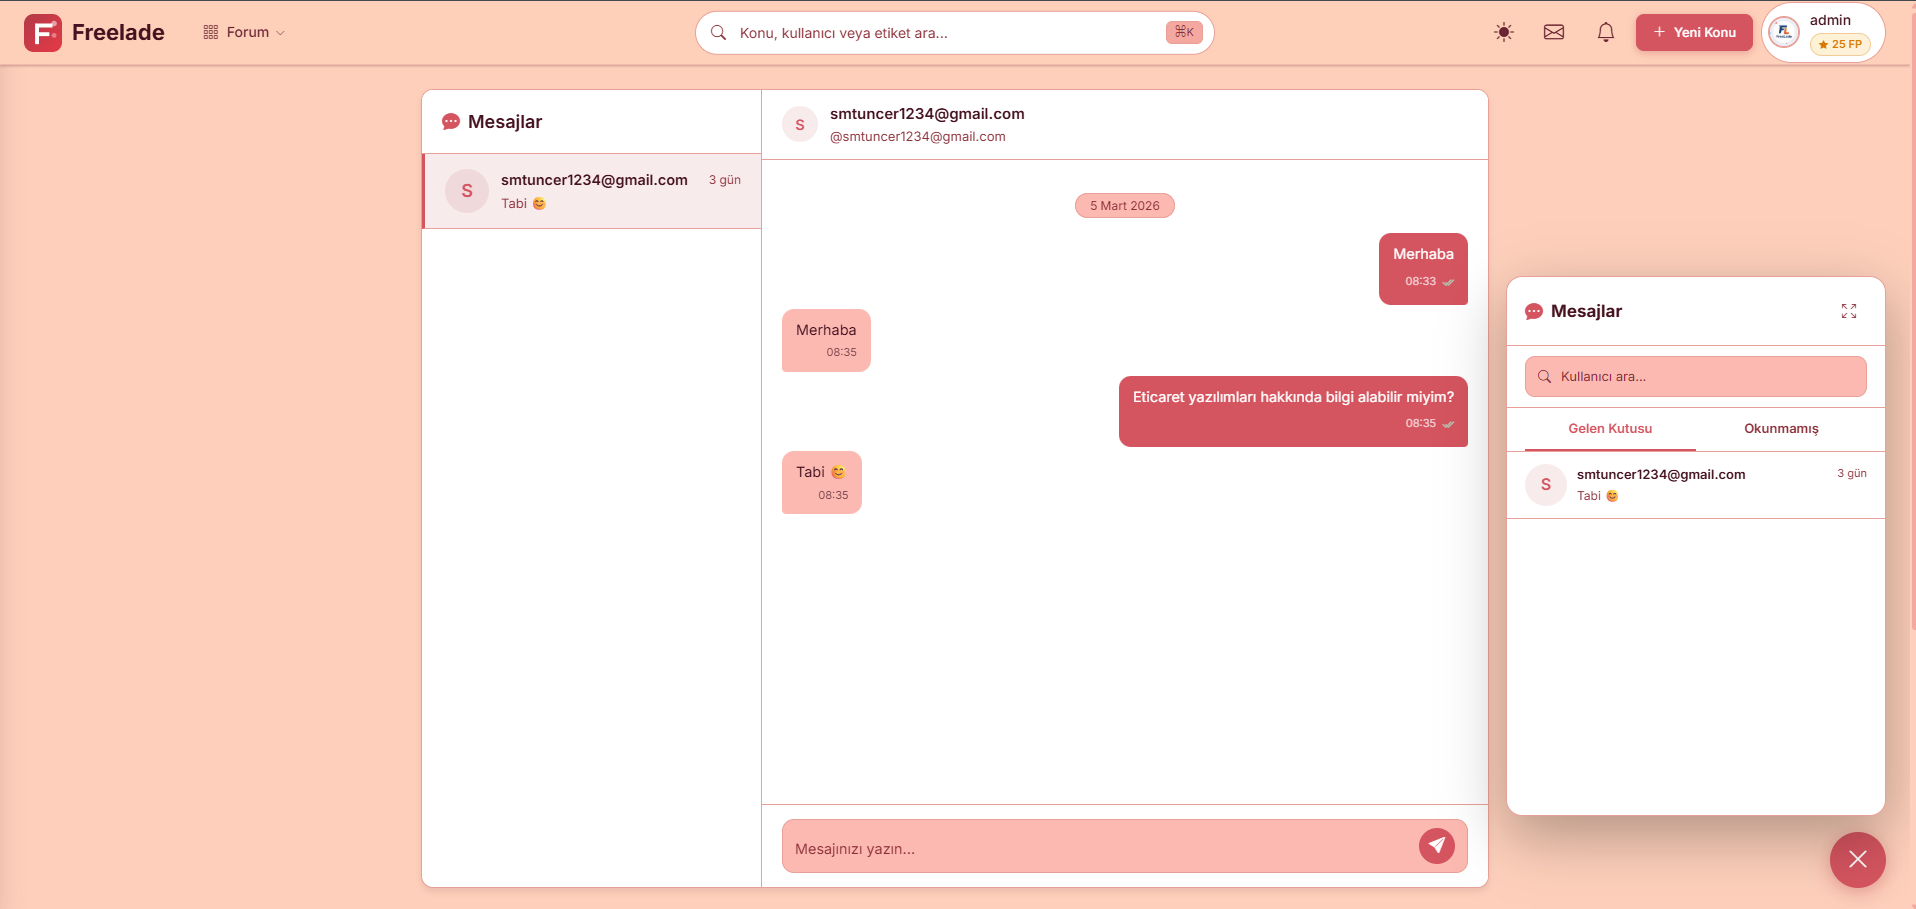Open the notifications bell

point(1606,33)
